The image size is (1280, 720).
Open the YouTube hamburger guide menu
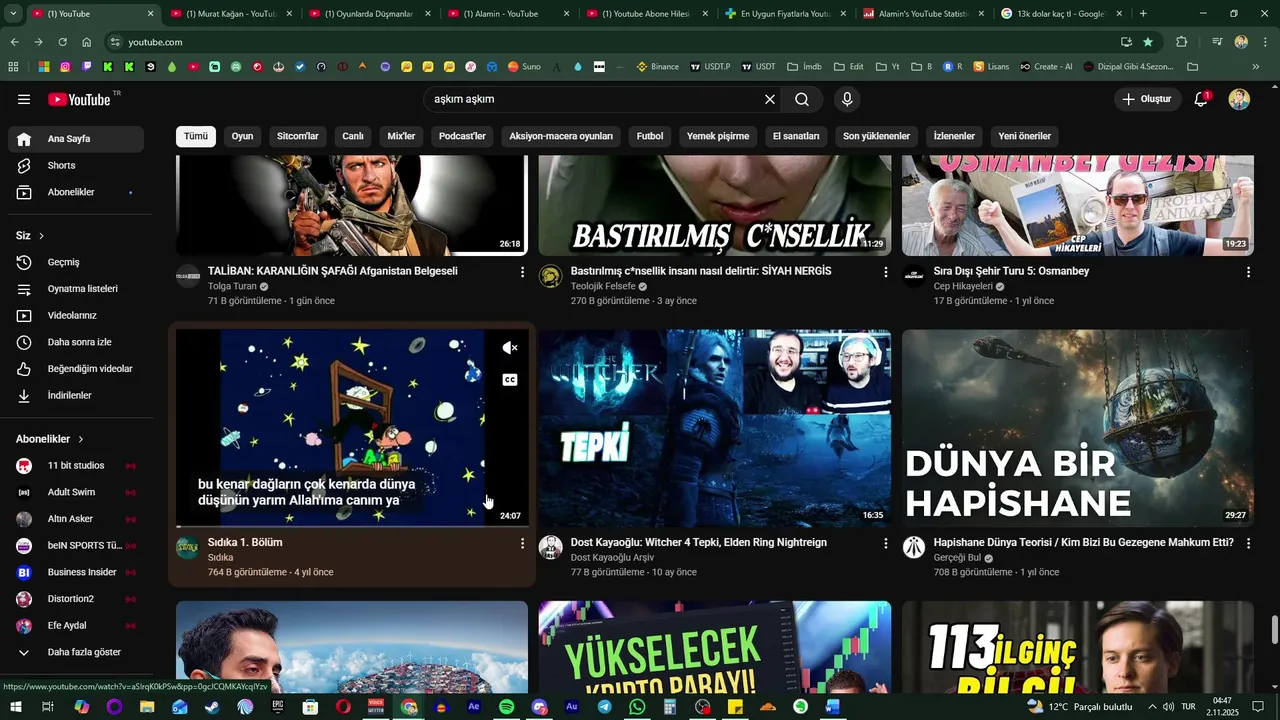pyautogui.click(x=24, y=99)
